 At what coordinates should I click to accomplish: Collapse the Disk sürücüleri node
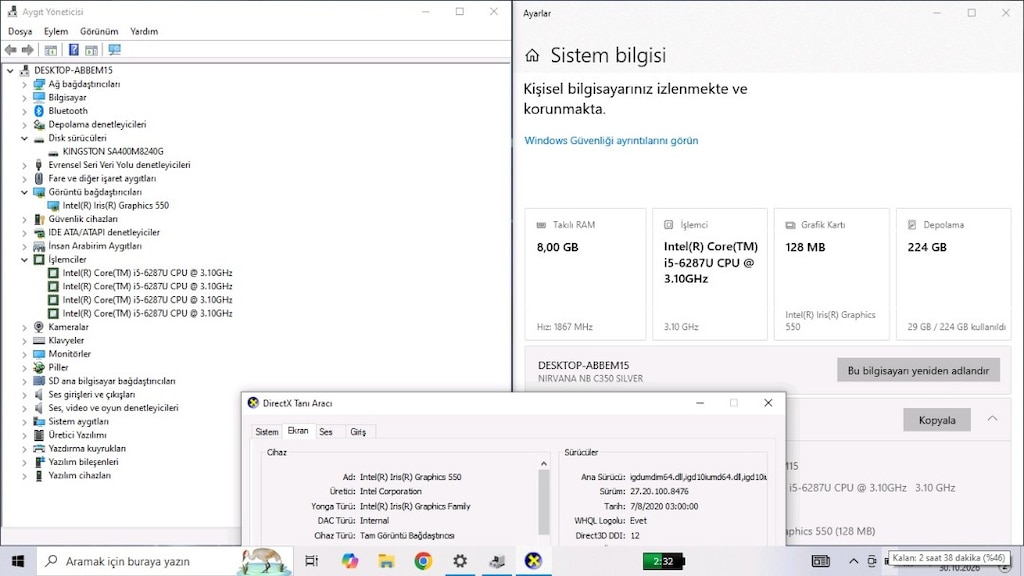point(24,138)
